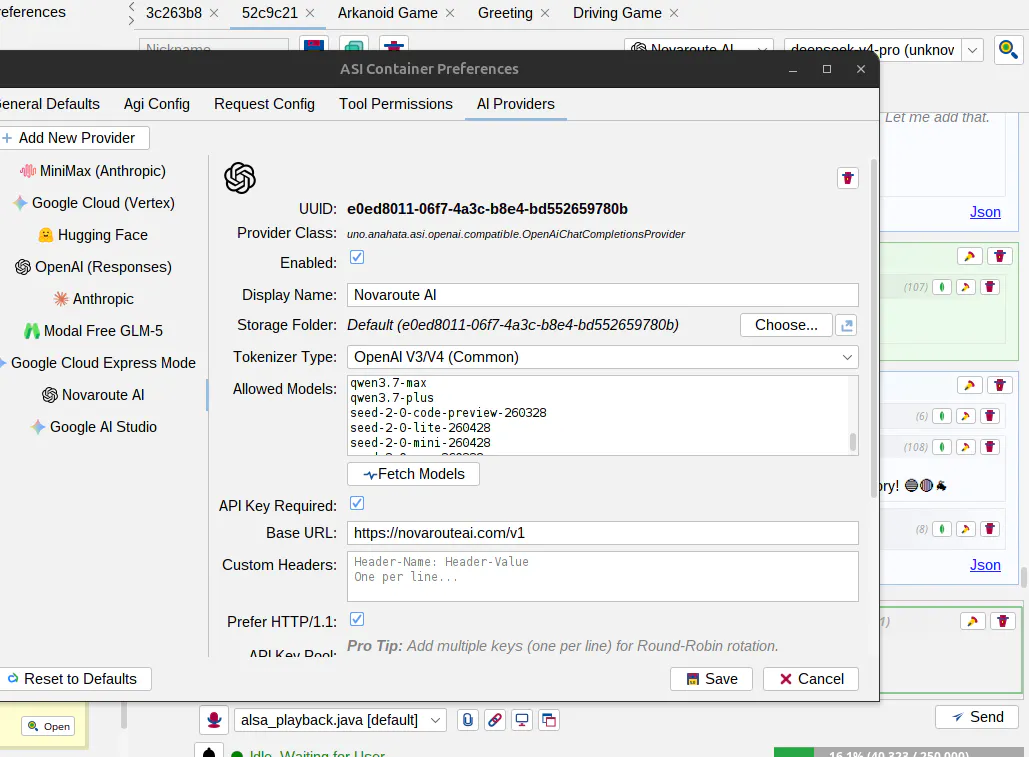Image resolution: width=1029 pixels, height=757 pixels.
Task: Toggle the Prefer HTTP/1.1 checkbox
Action: pyautogui.click(x=357, y=619)
